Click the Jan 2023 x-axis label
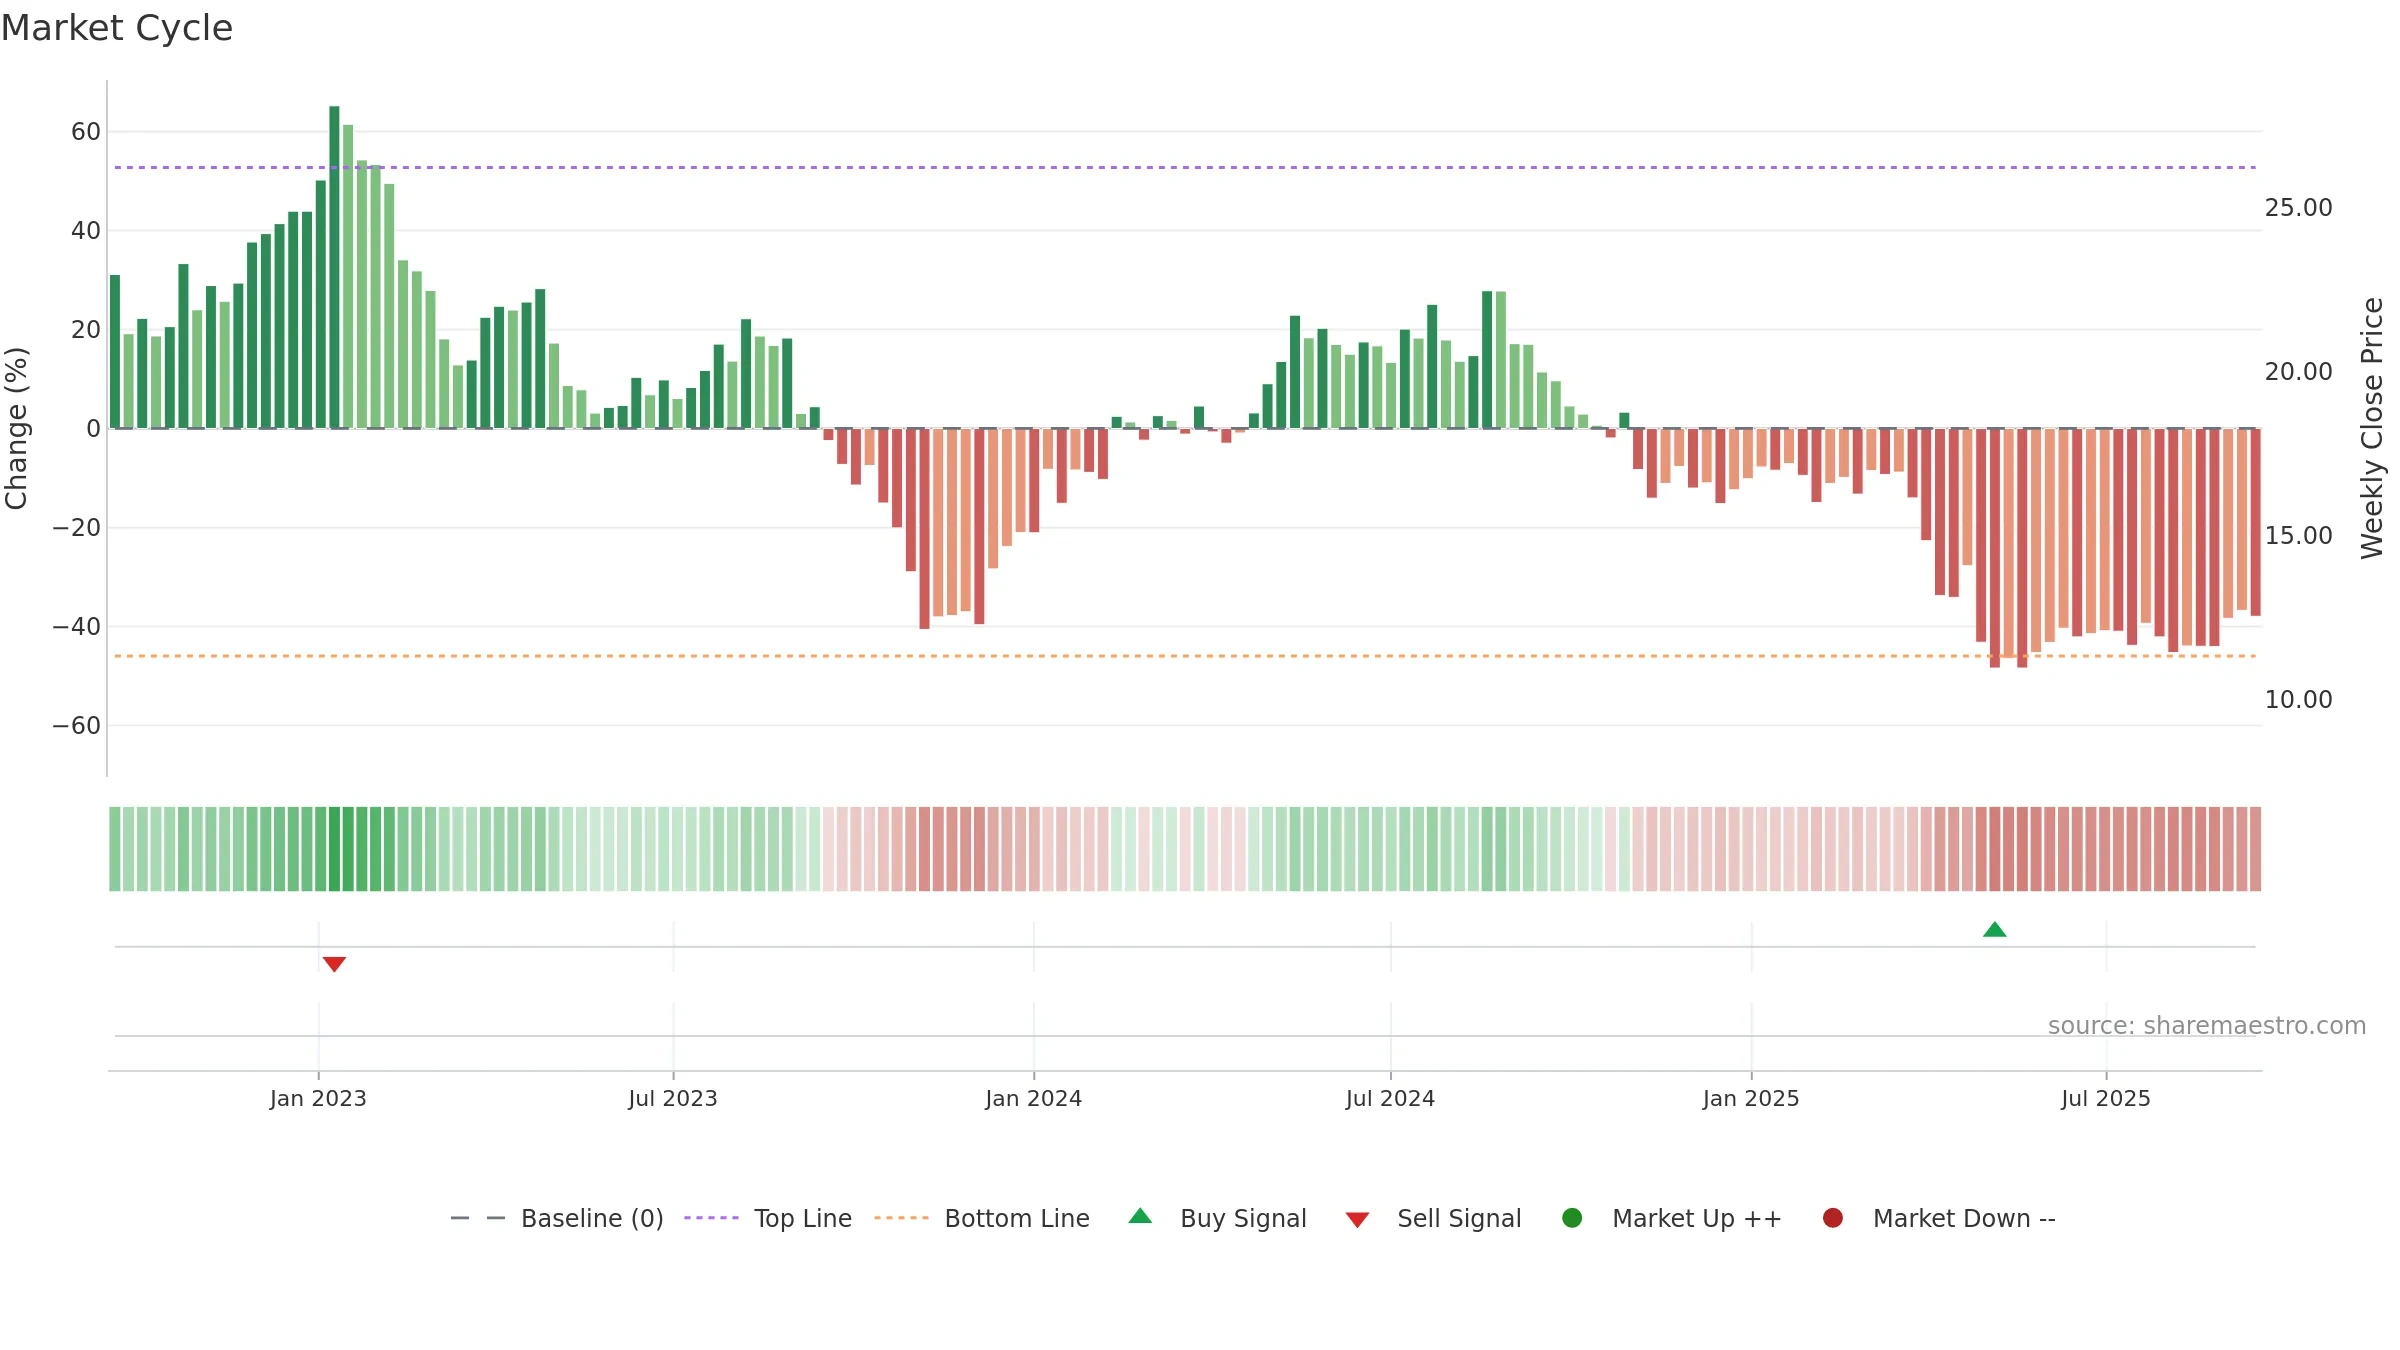 click(x=318, y=1099)
